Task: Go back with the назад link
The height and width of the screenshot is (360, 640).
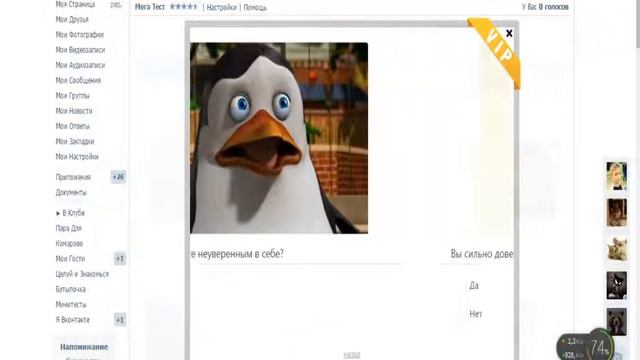Action: pos(351,355)
